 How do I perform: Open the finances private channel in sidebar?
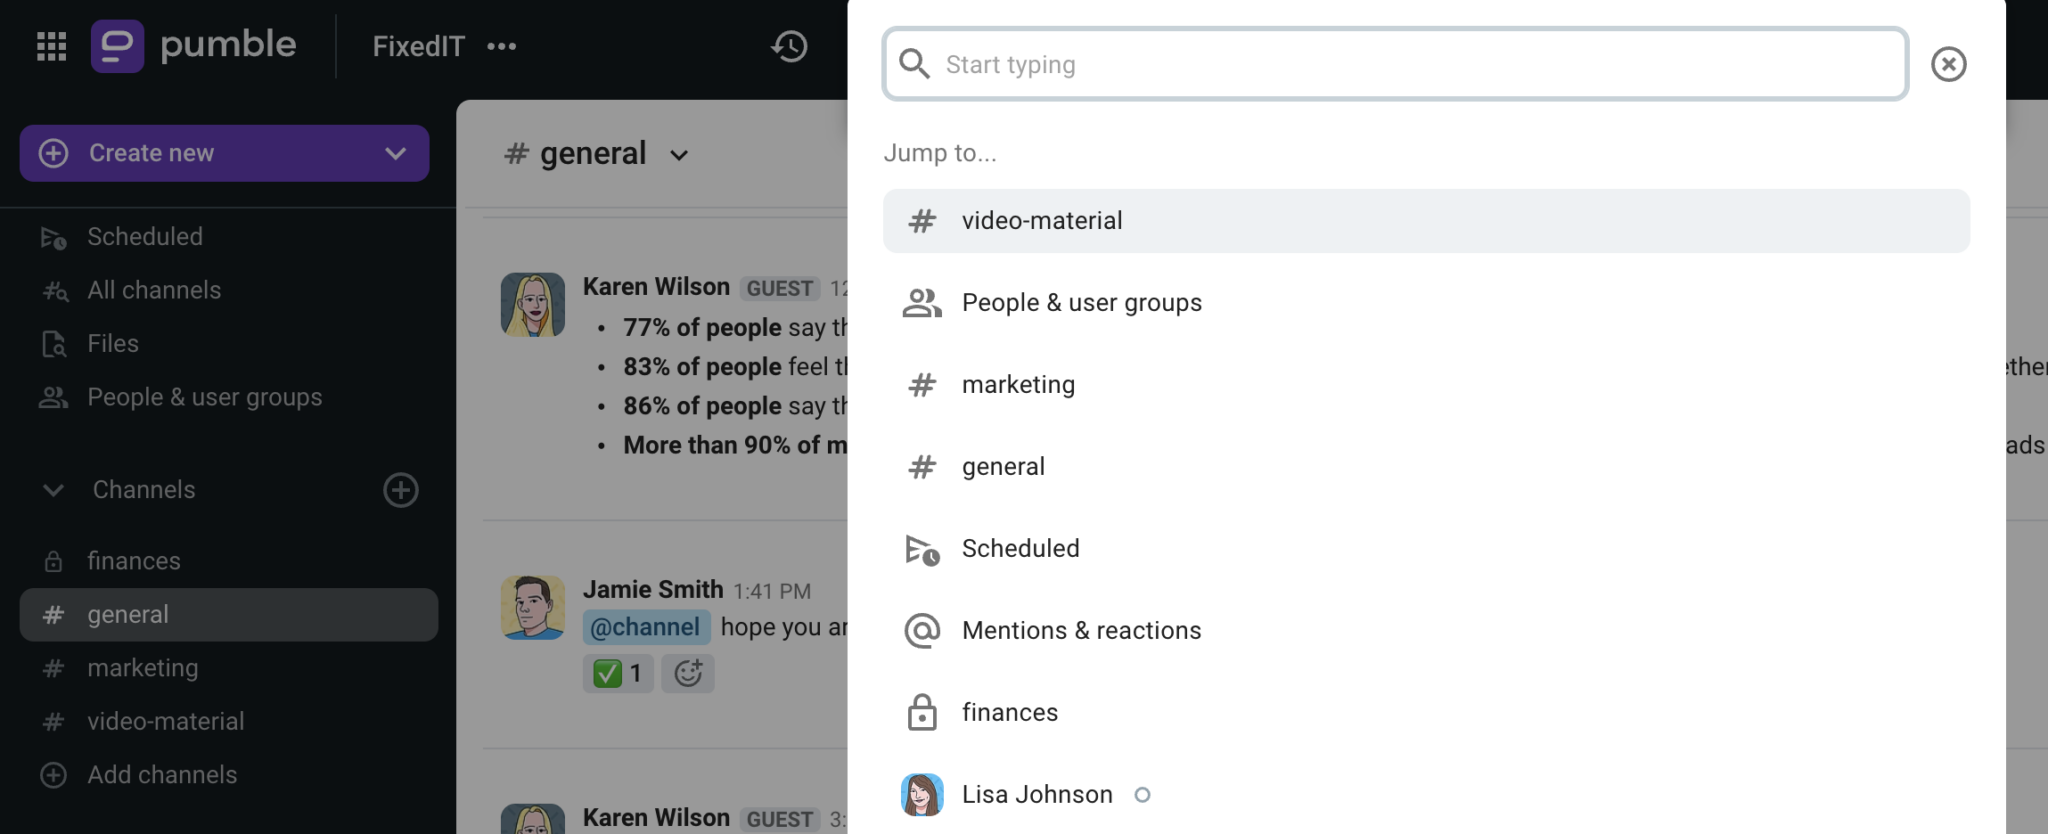tap(133, 561)
